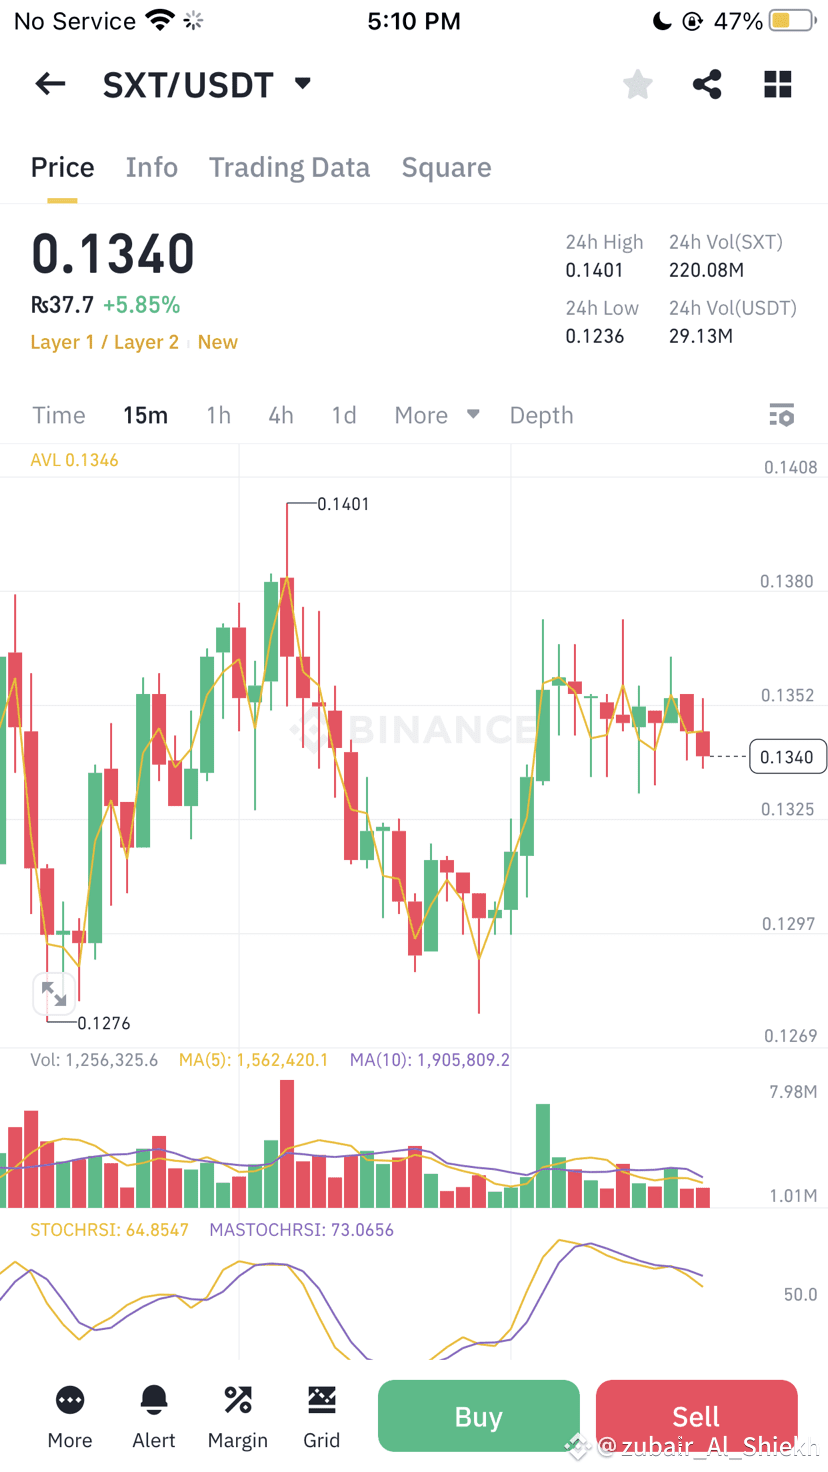Open the Square tab
The width and height of the screenshot is (828, 1472).
coord(446,167)
